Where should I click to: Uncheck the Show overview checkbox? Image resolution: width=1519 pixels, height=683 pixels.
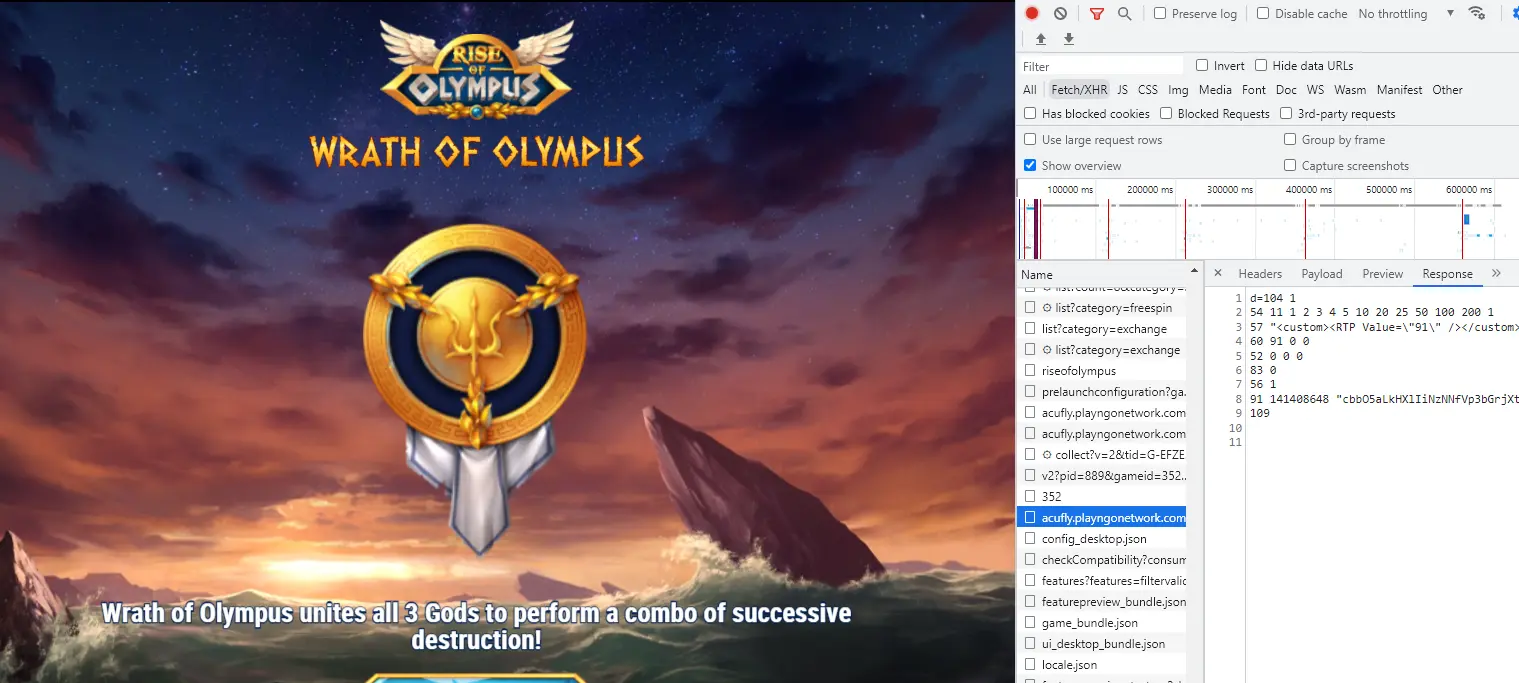pos(1030,166)
